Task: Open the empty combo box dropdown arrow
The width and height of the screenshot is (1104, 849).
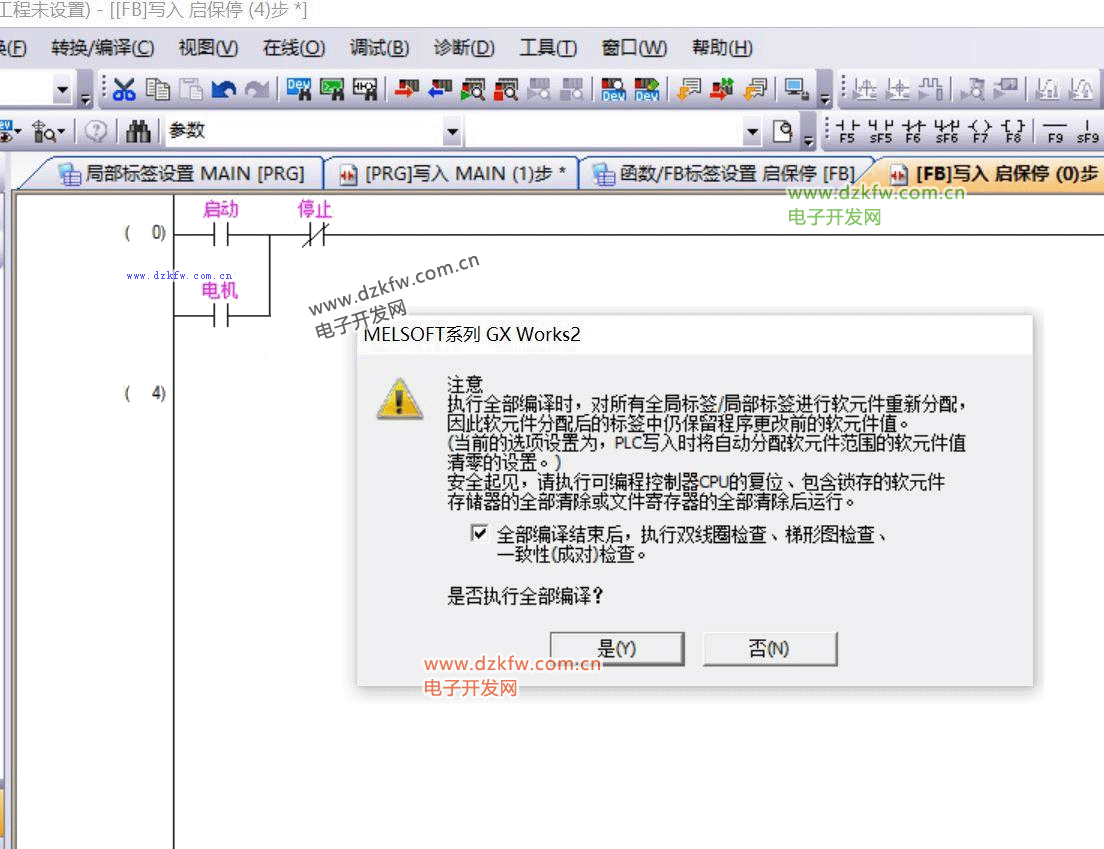Action: coord(752,131)
